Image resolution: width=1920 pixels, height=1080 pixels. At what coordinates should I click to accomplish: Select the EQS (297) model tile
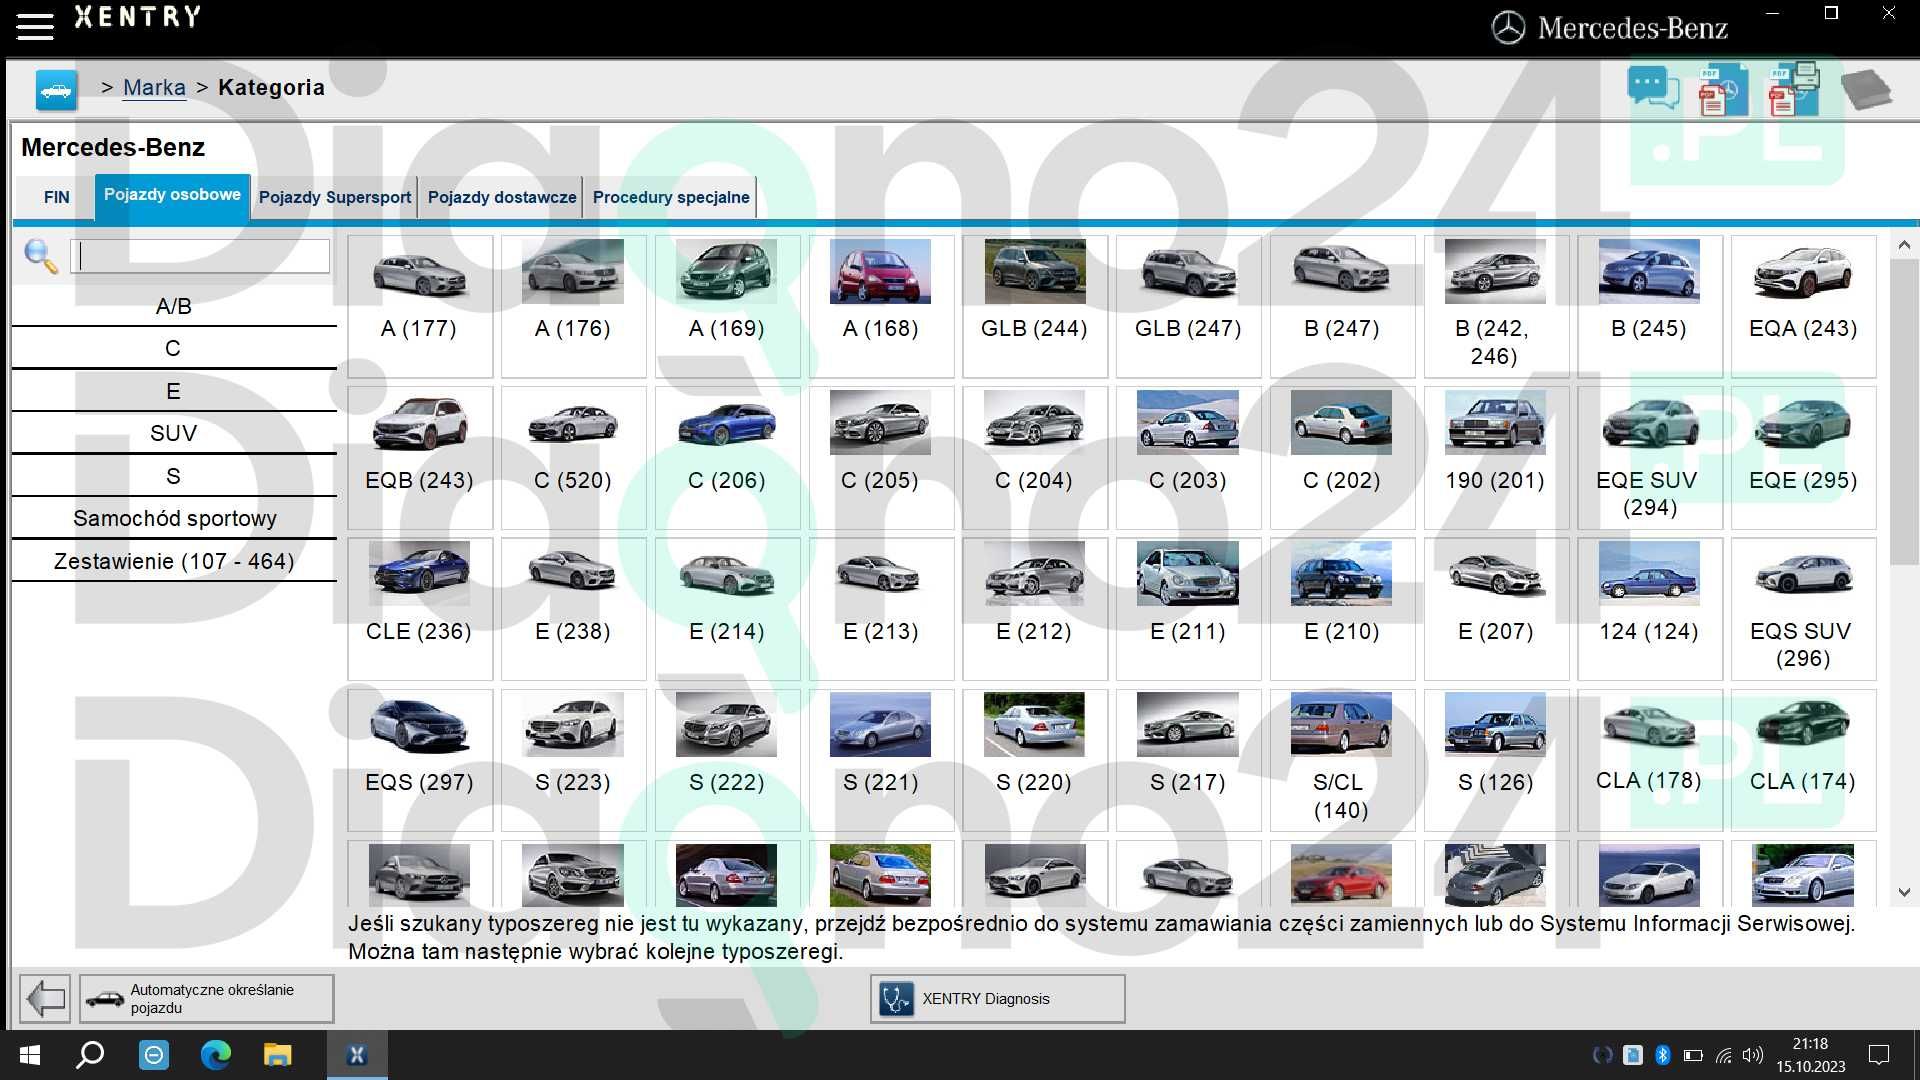pyautogui.click(x=419, y=760)
